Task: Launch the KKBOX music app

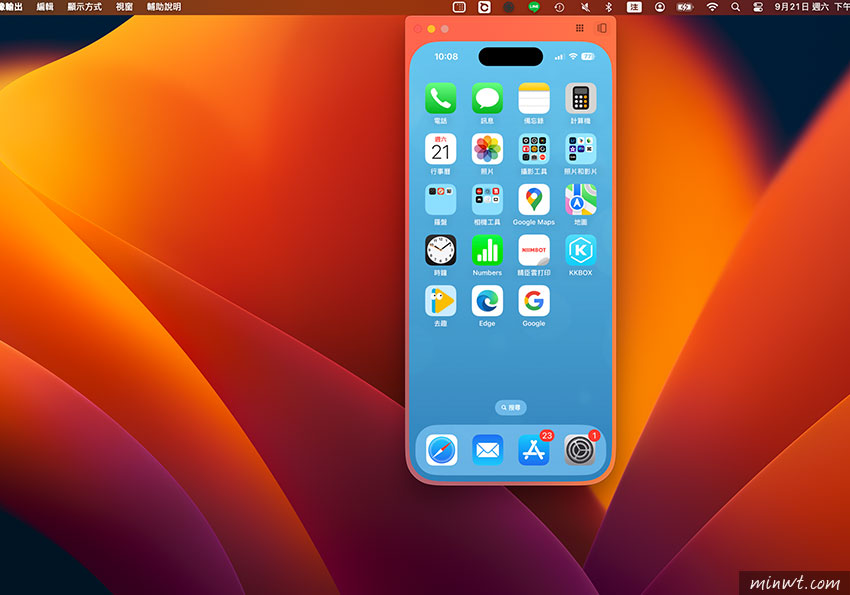Action: pos(581,250)
